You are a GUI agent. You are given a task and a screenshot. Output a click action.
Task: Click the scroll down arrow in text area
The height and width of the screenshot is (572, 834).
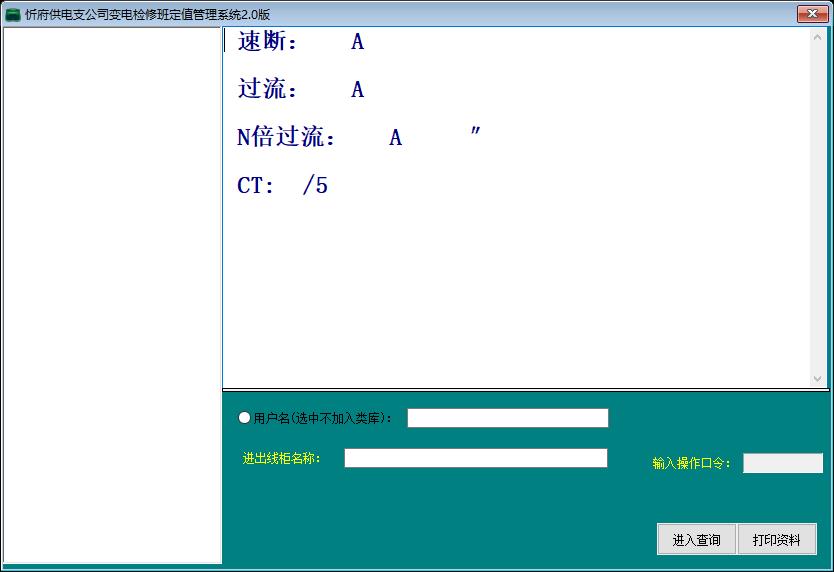(817, 379)
